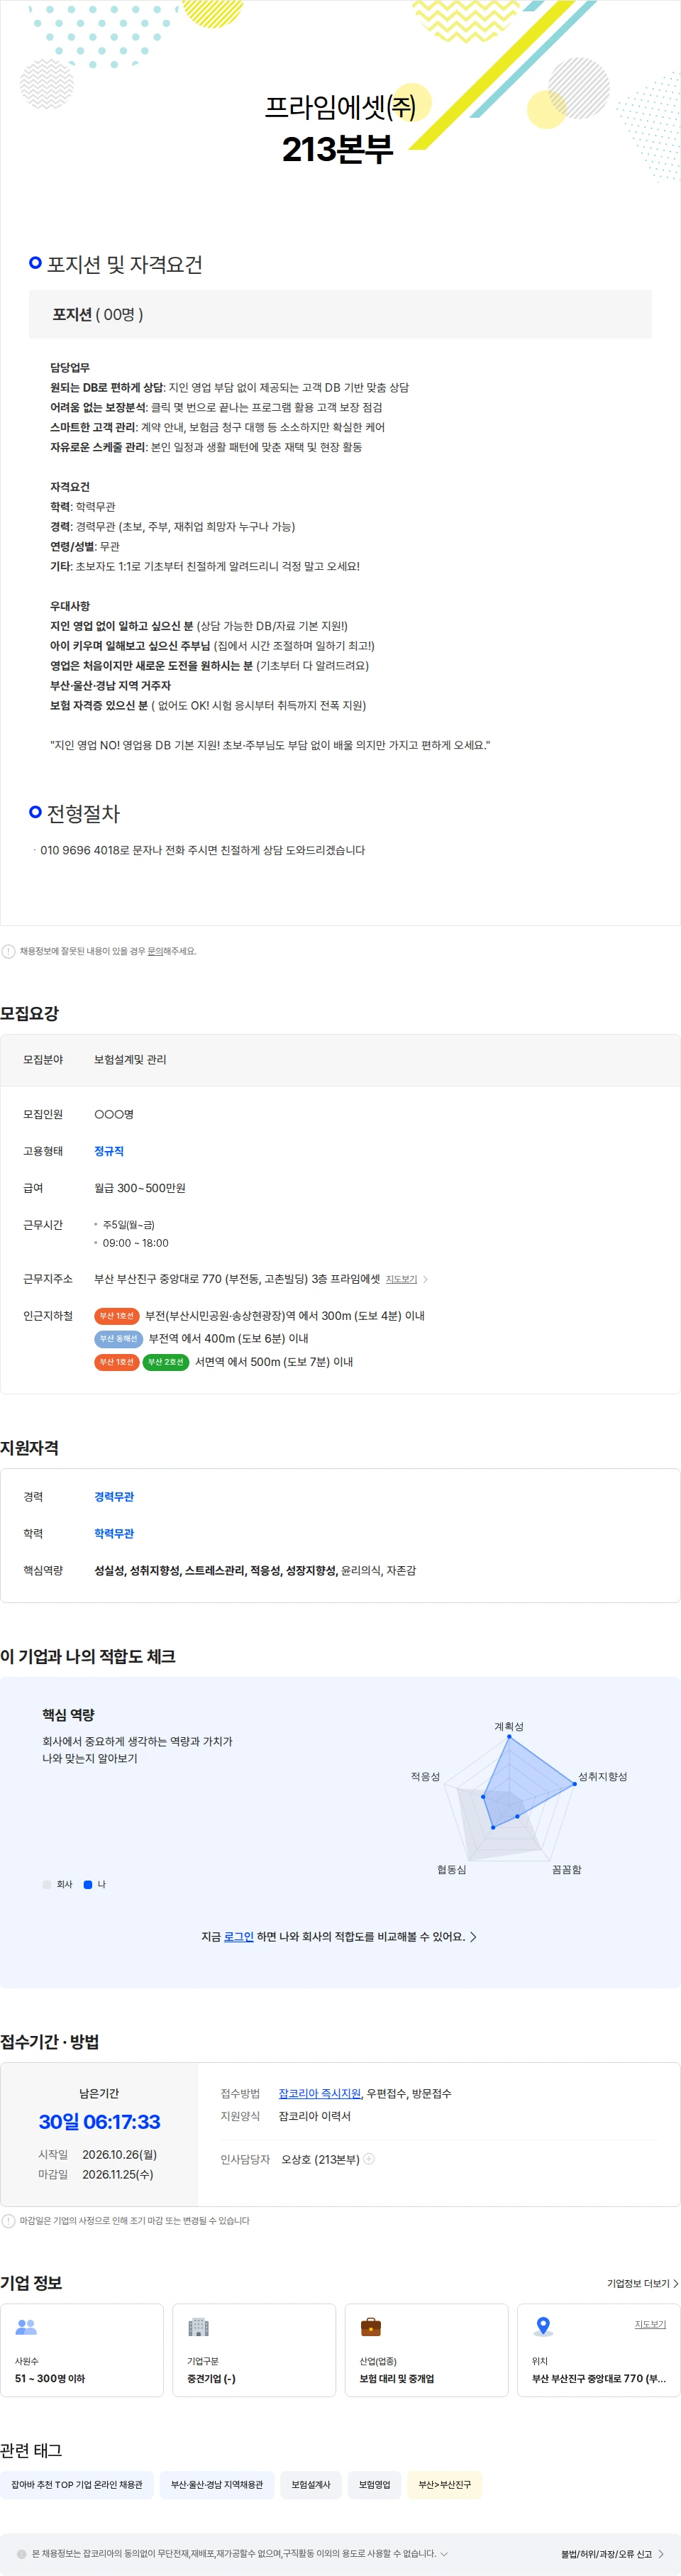Click the info icon beside deadline notice

coord(8,2220)
